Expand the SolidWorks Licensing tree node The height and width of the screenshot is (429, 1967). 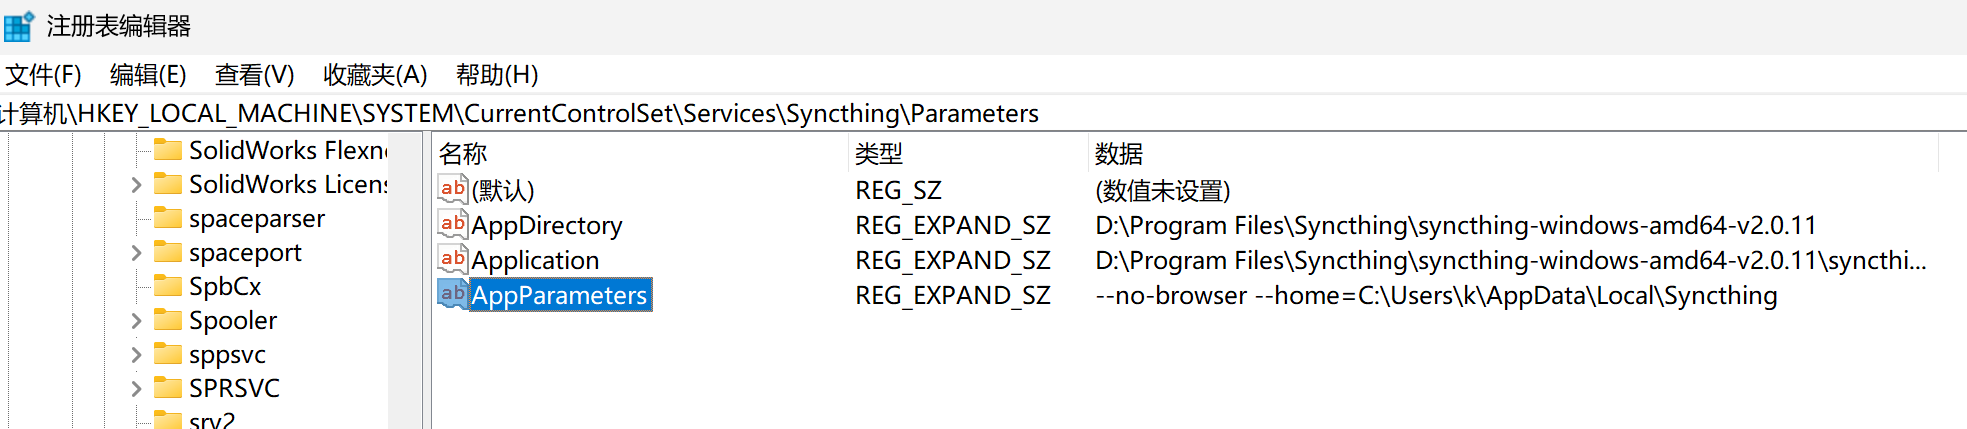136,184
